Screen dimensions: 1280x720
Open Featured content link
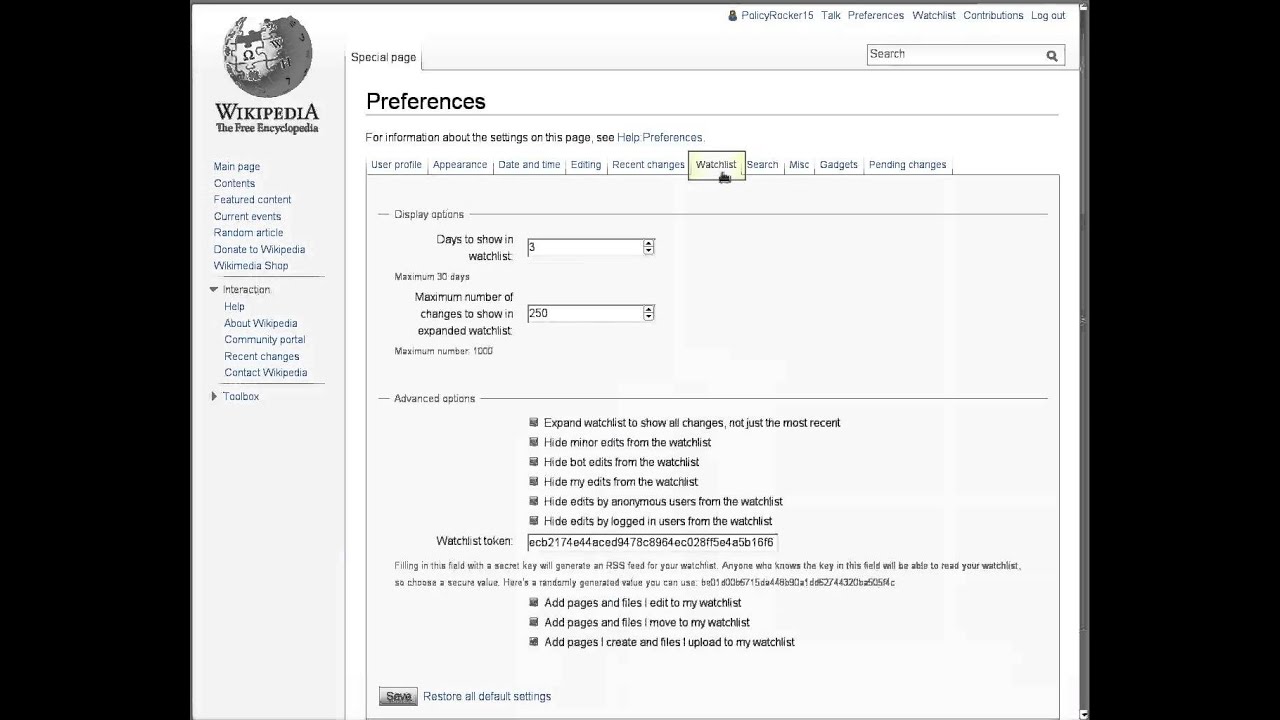coord(252,200)
